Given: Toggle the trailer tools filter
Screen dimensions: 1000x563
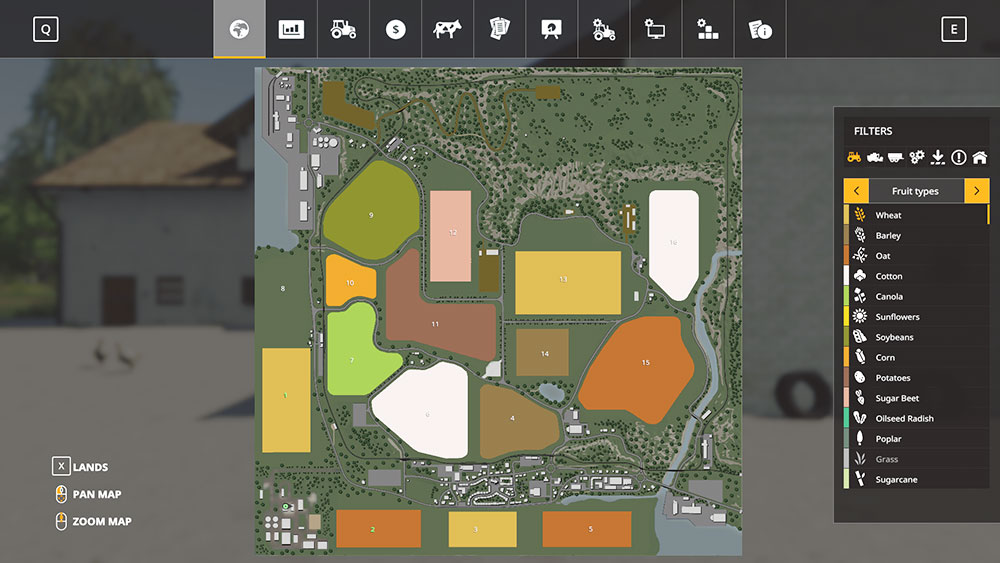Looking at the screenshot, I should pos(895,157).
